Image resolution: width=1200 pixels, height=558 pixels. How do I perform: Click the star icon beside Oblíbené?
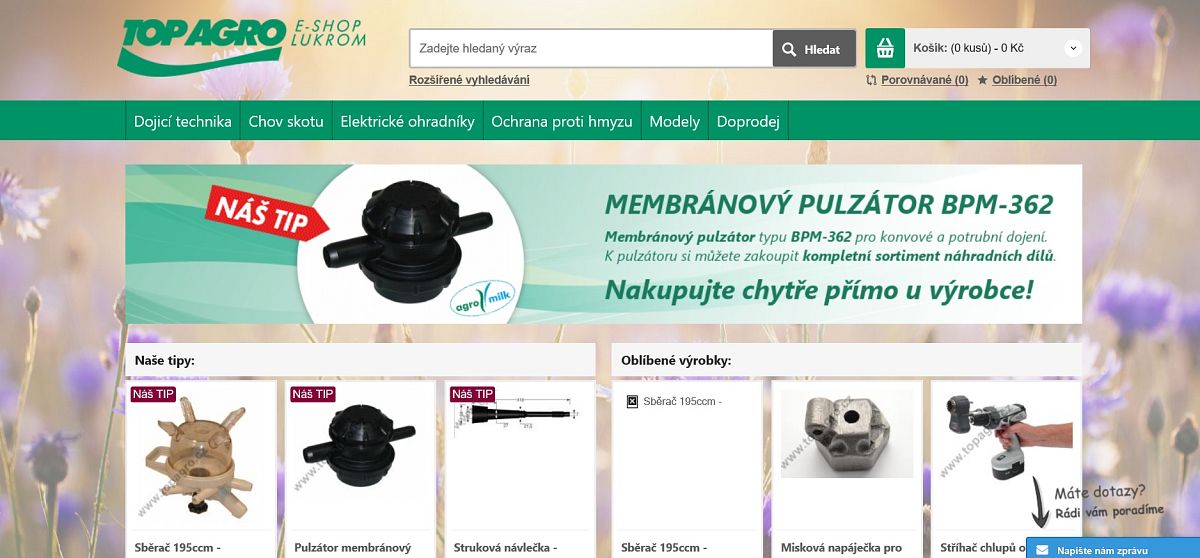point(982,80)
